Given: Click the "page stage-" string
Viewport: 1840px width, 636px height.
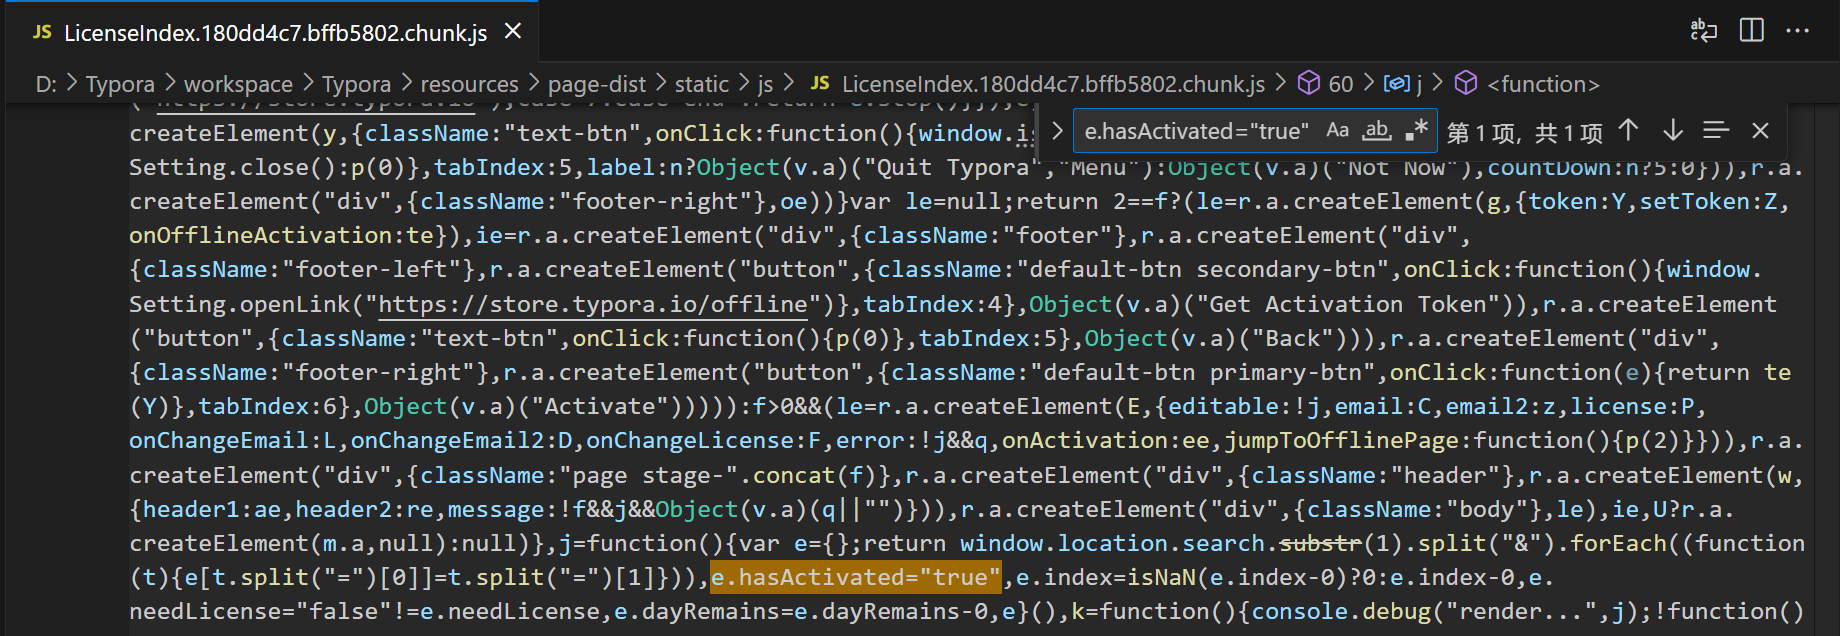Looking at the screenshot, I should tap(648, 475).
